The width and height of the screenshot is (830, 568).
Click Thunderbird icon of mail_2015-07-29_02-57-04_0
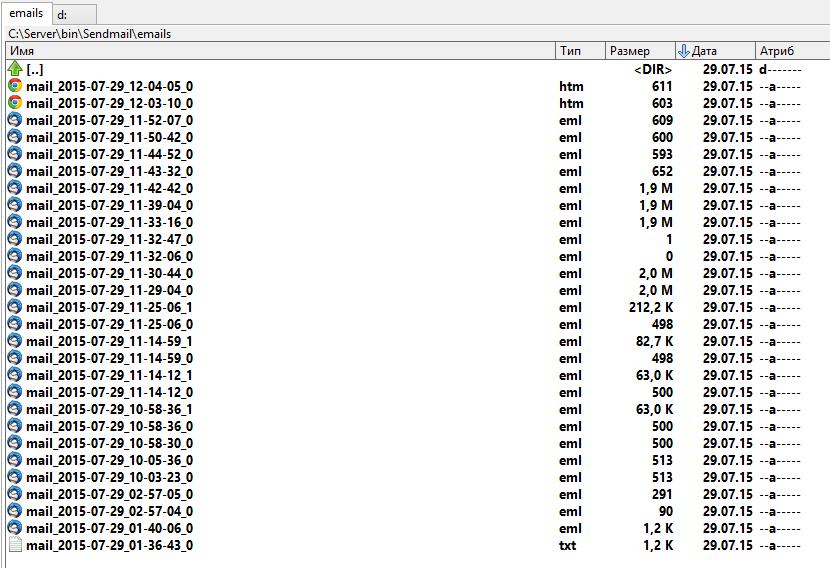tap(15, 511)
